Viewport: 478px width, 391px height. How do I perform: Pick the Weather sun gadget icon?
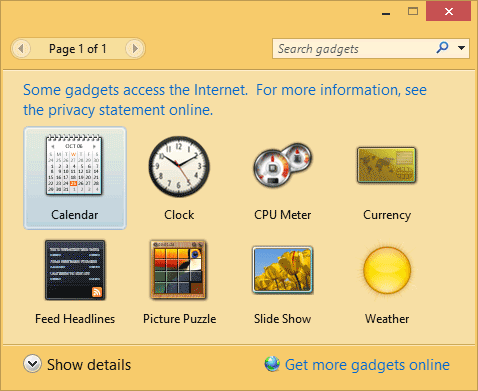point(387,270)
